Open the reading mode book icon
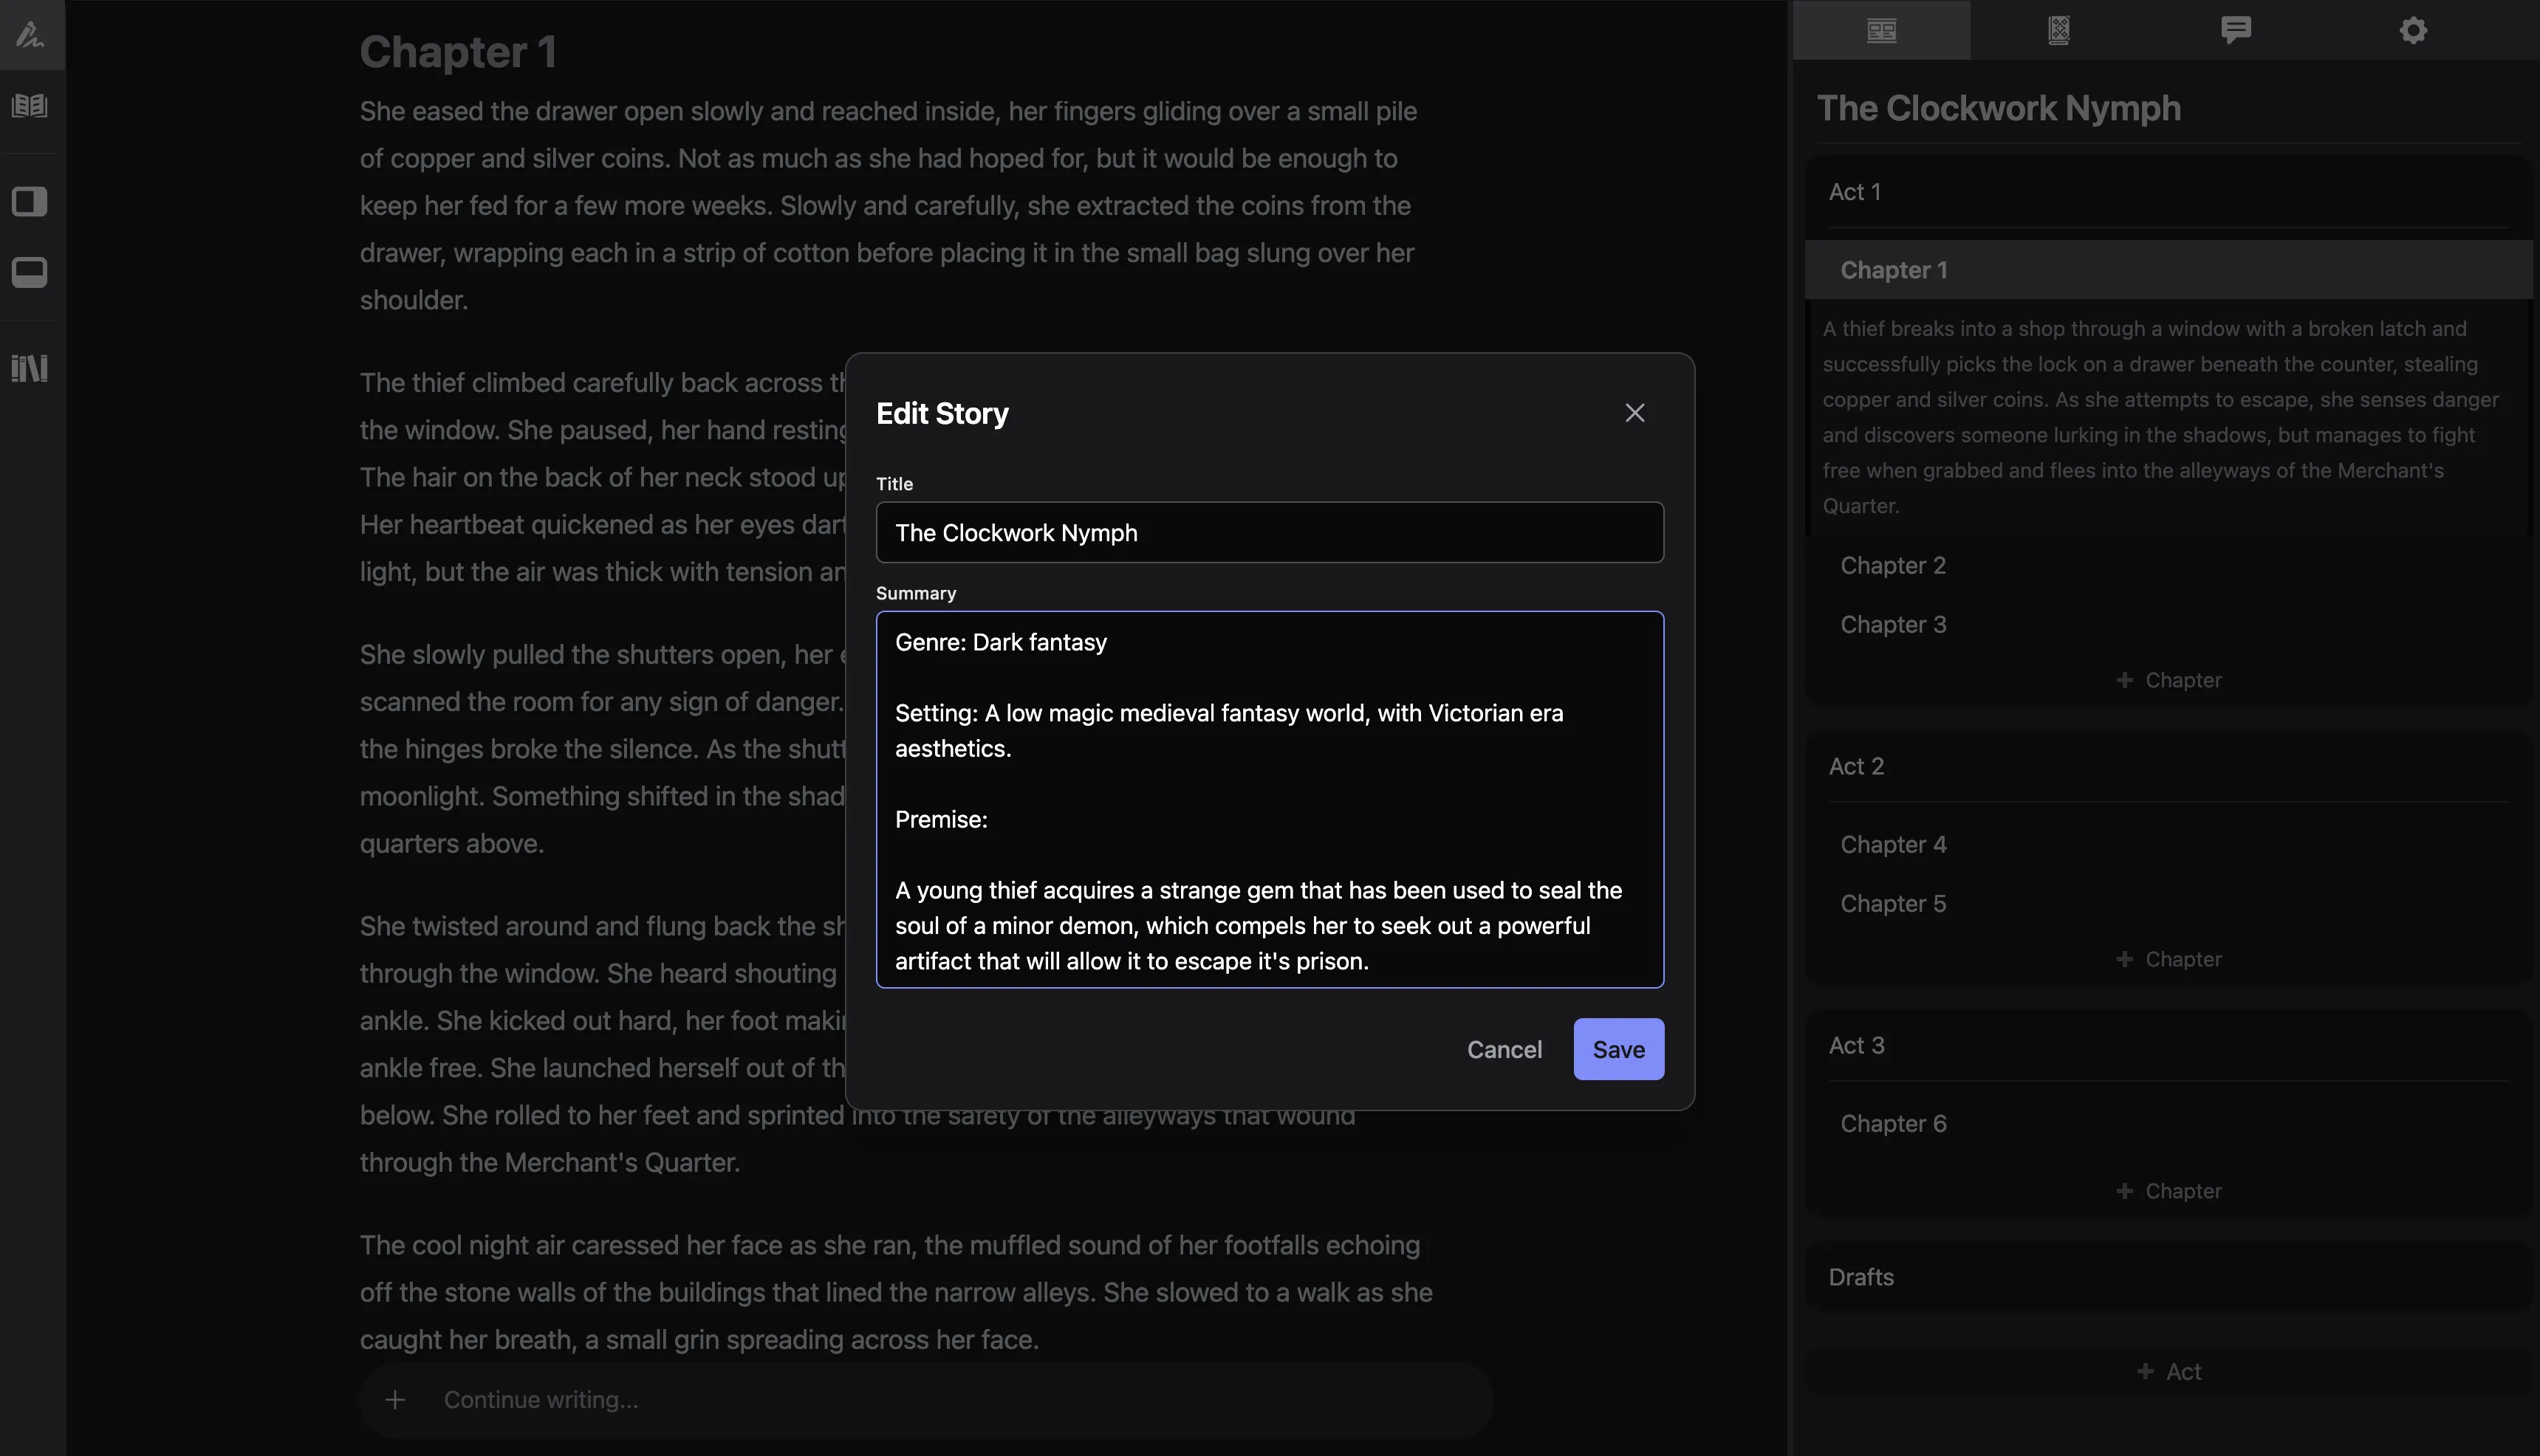 pos(30,105)
